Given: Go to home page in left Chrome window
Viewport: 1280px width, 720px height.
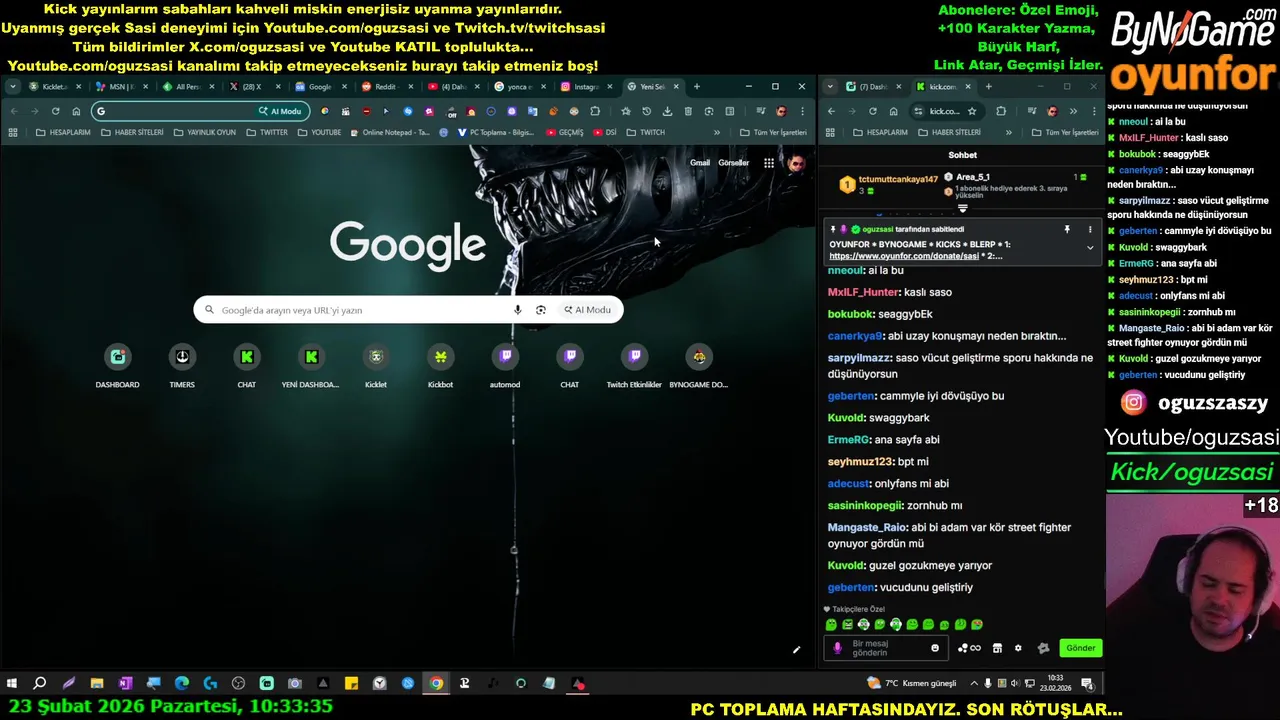Looking at the screenshot, I should pos(76,111).
